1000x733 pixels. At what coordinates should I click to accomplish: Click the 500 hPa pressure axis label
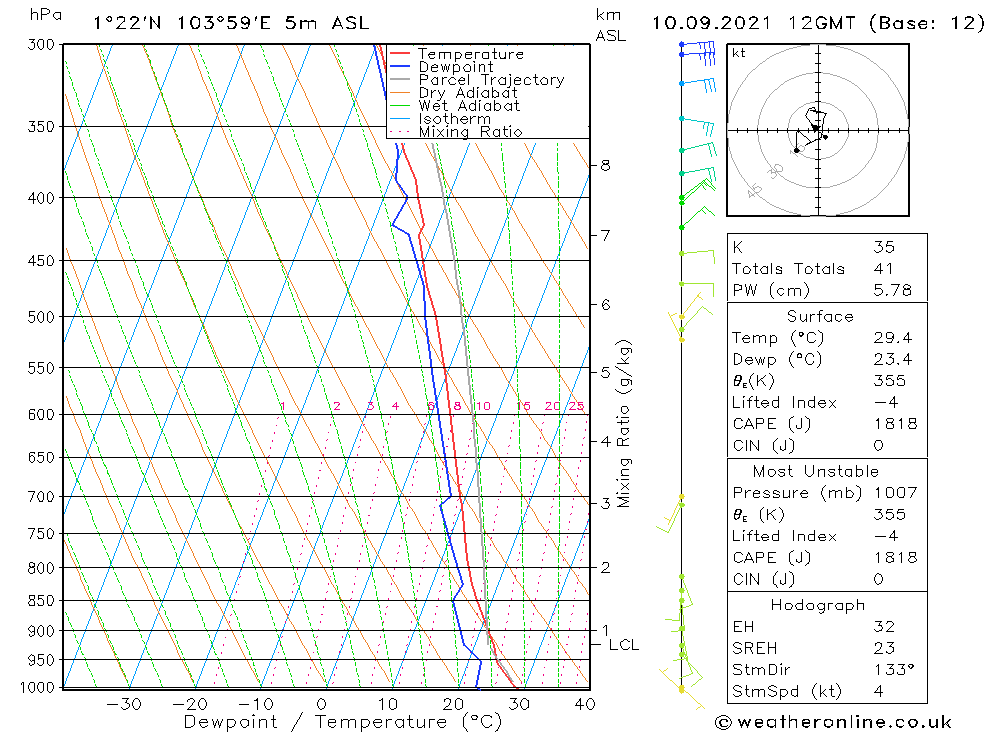point(41,317)
